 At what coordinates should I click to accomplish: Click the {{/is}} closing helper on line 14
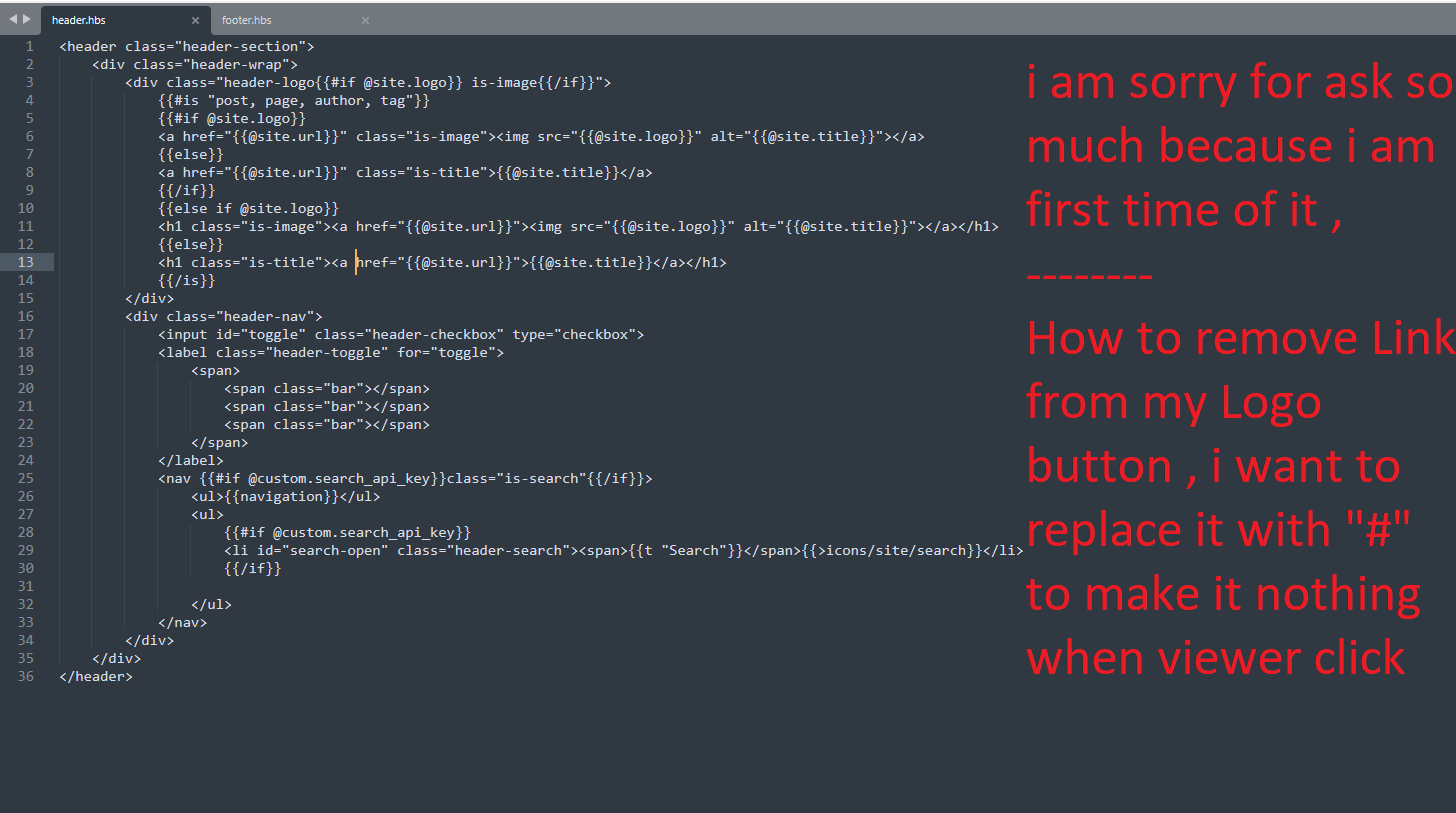(x=187, y=280)
